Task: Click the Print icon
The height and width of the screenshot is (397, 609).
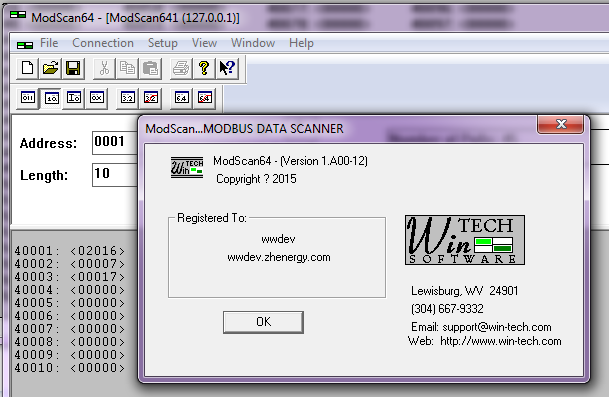Action: point(181,68)
